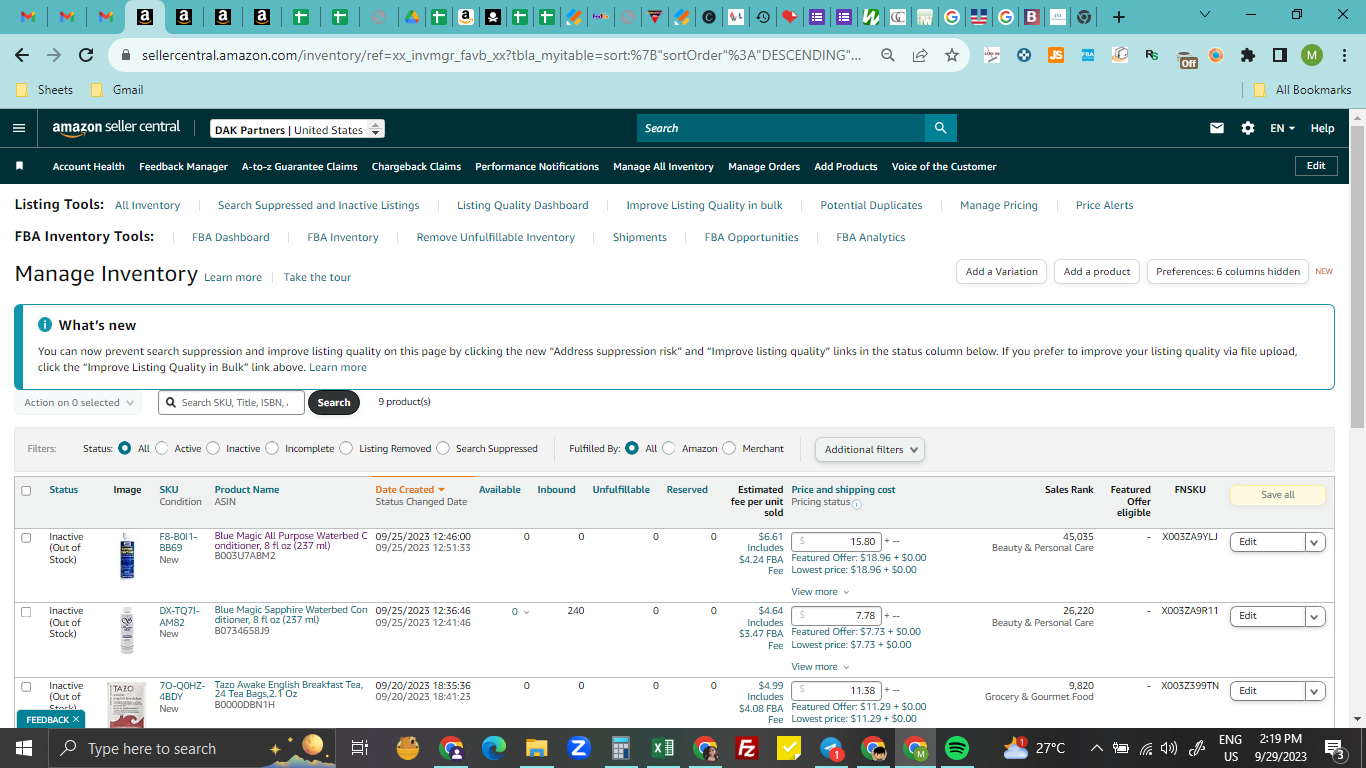Open a new browser tab with plus icon

(x=1119, y=17)
